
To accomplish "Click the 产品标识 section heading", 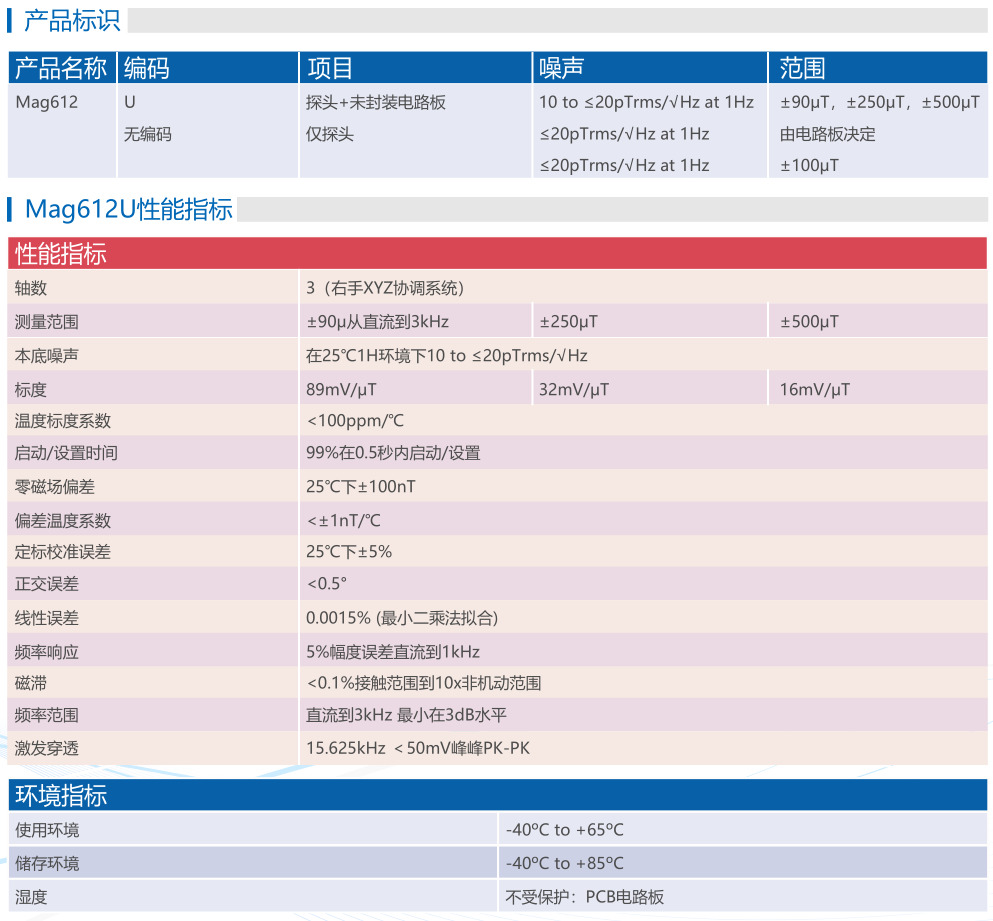I will point(72,20).
